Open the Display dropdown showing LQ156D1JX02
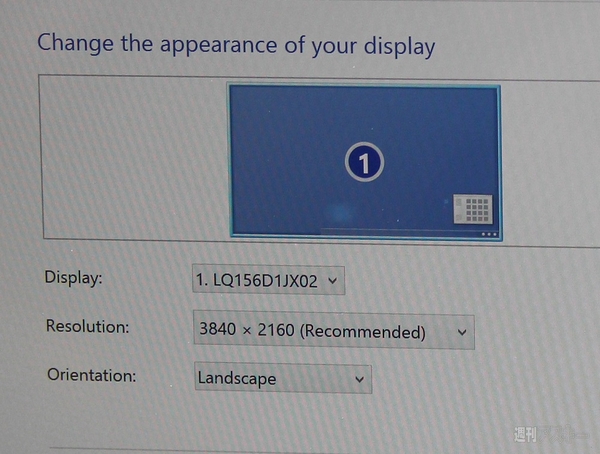Viewport: 600px width, 454px height. (268, 280)
